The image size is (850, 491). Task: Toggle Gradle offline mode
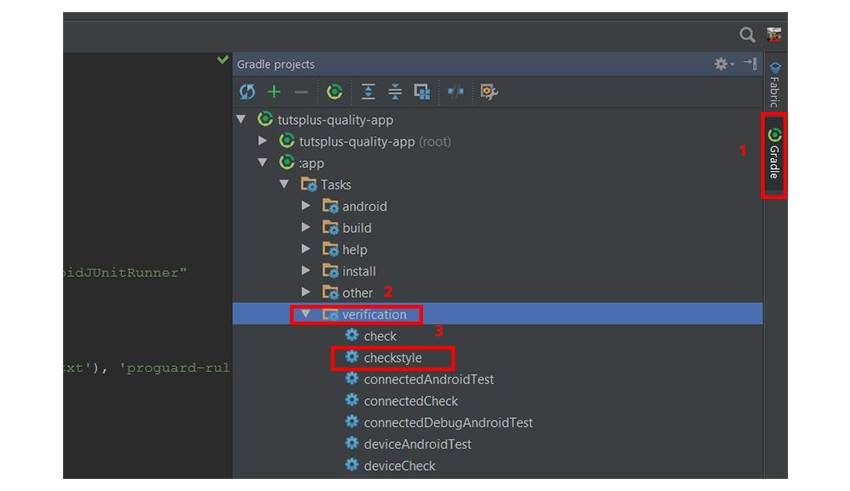coord(455,92)
